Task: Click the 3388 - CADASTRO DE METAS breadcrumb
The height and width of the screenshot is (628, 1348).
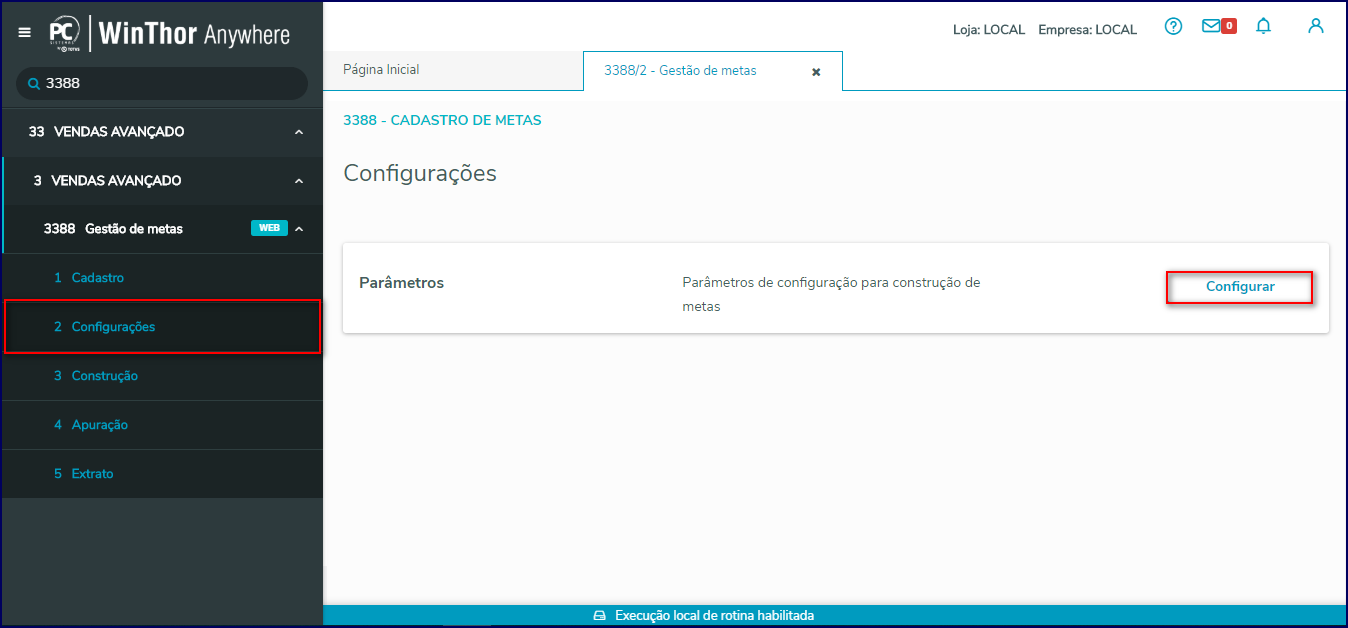Action: tap(442, 120)
